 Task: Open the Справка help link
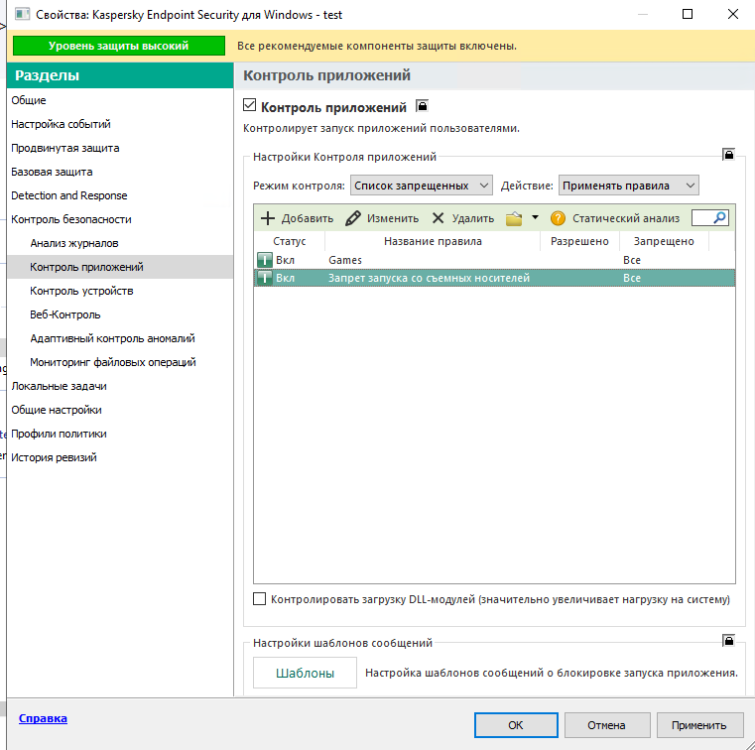click(43, 718)
